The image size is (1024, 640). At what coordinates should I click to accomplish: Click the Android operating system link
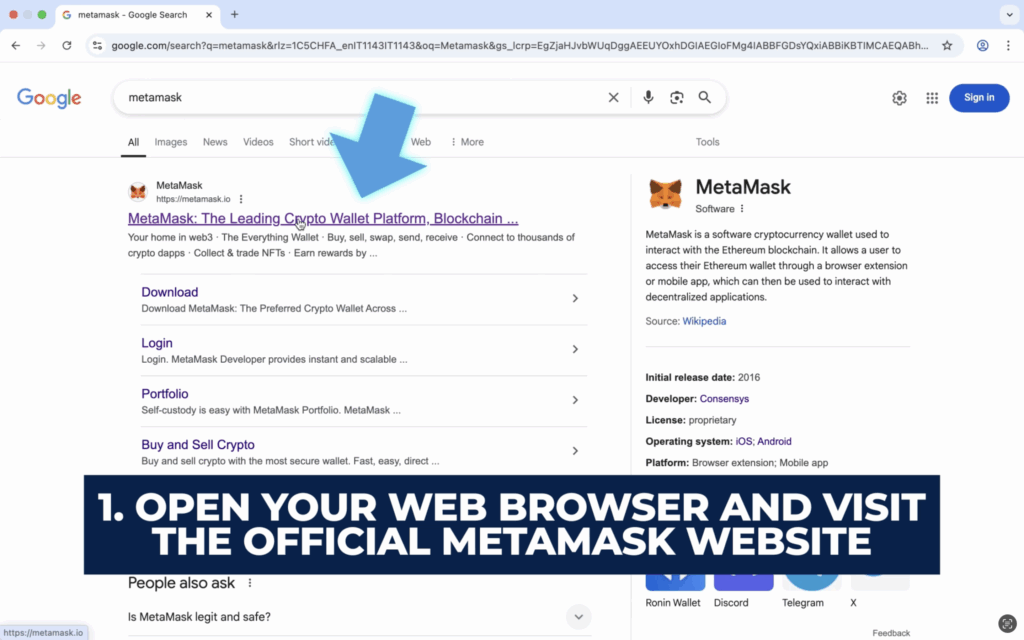pyautogui.click(x=774, y=441)
